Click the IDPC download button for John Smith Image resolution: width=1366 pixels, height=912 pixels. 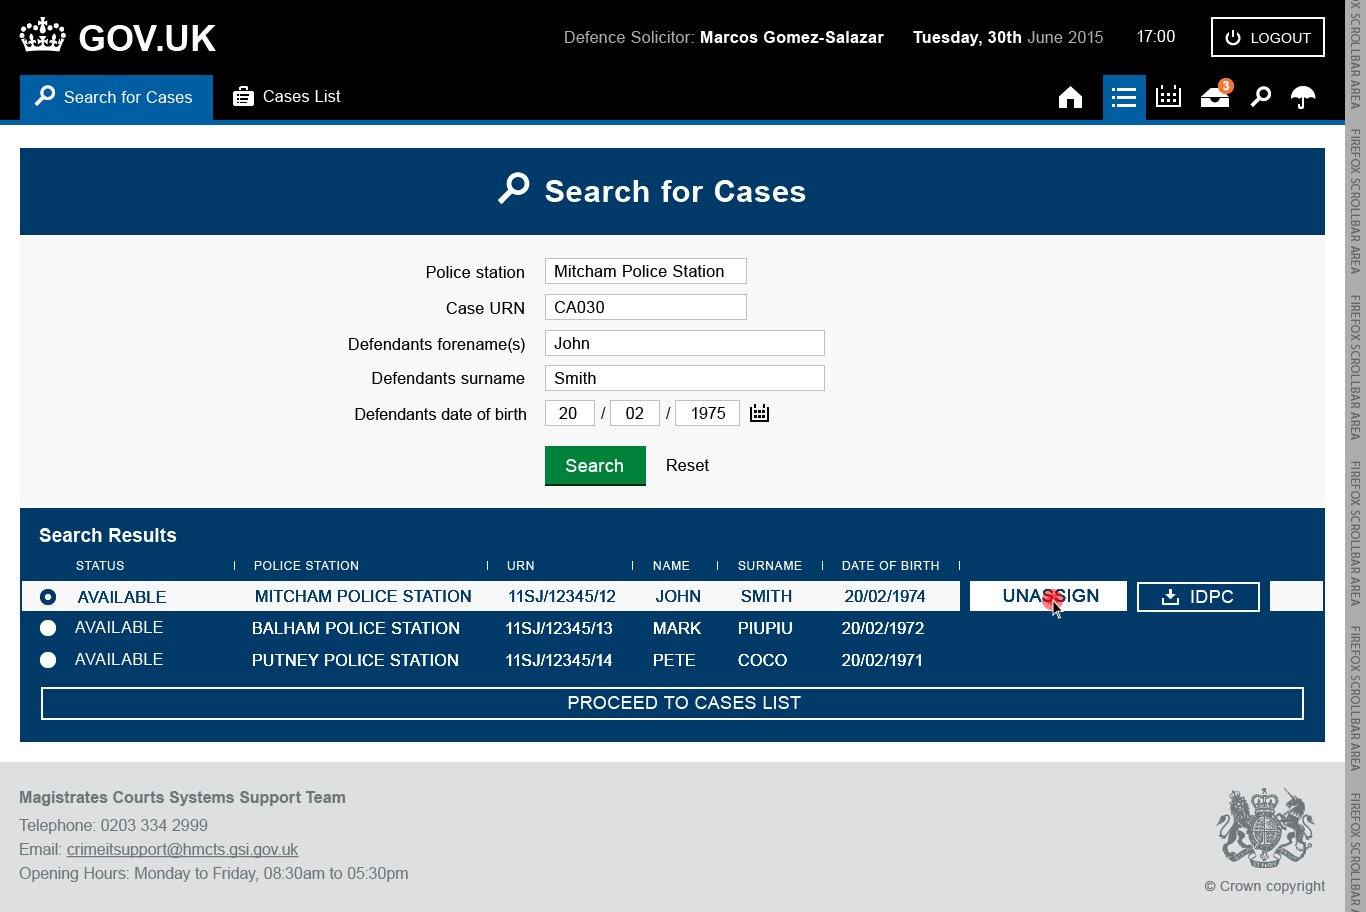point(1197,596)
